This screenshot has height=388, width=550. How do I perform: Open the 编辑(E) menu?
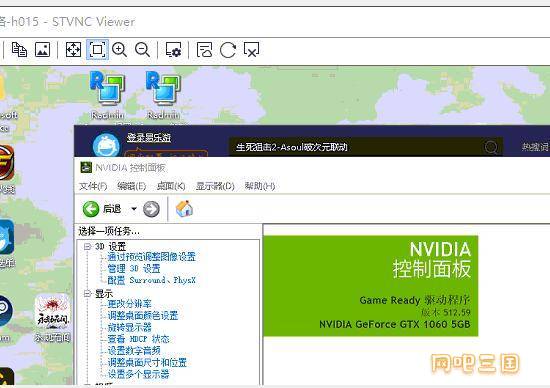[x=132, y=186]
